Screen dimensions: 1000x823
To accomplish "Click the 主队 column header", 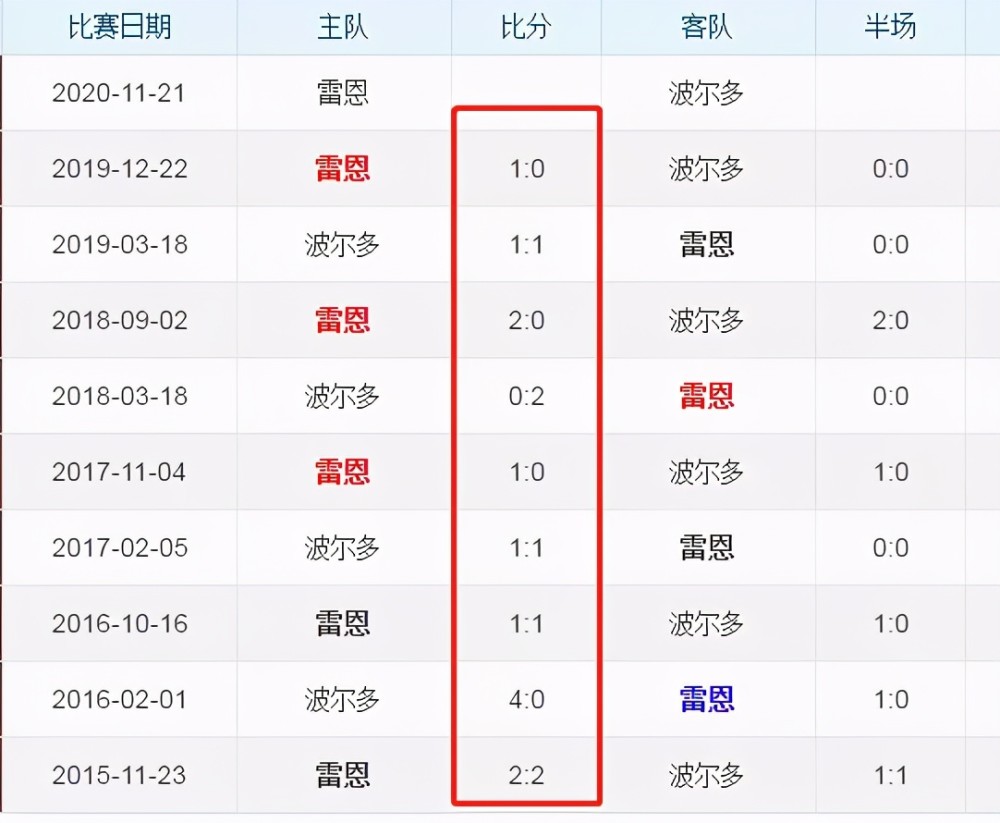I will [343, 27].
